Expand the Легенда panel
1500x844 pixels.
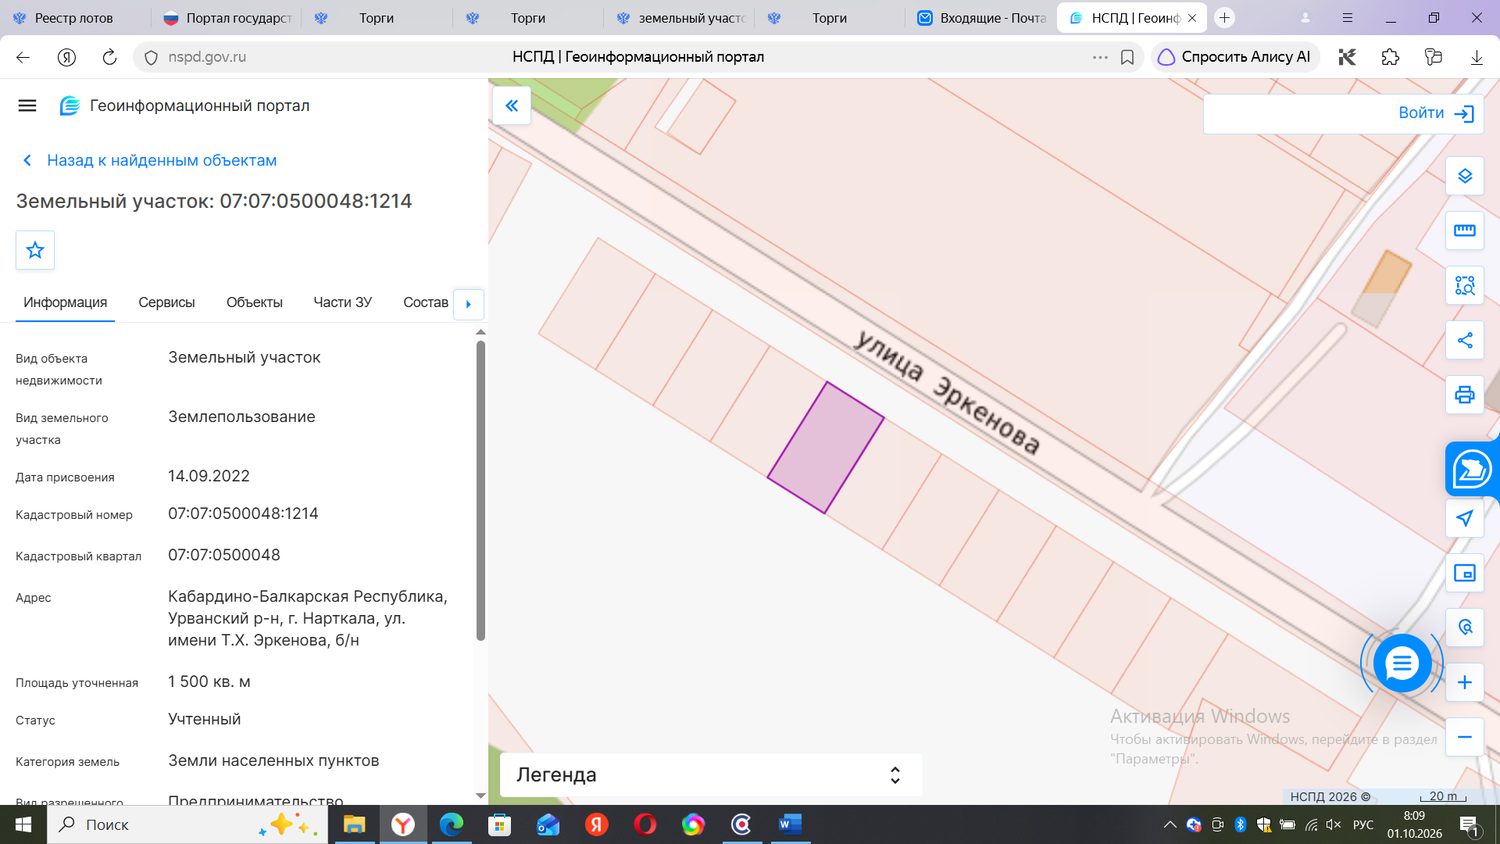point(711,775)
